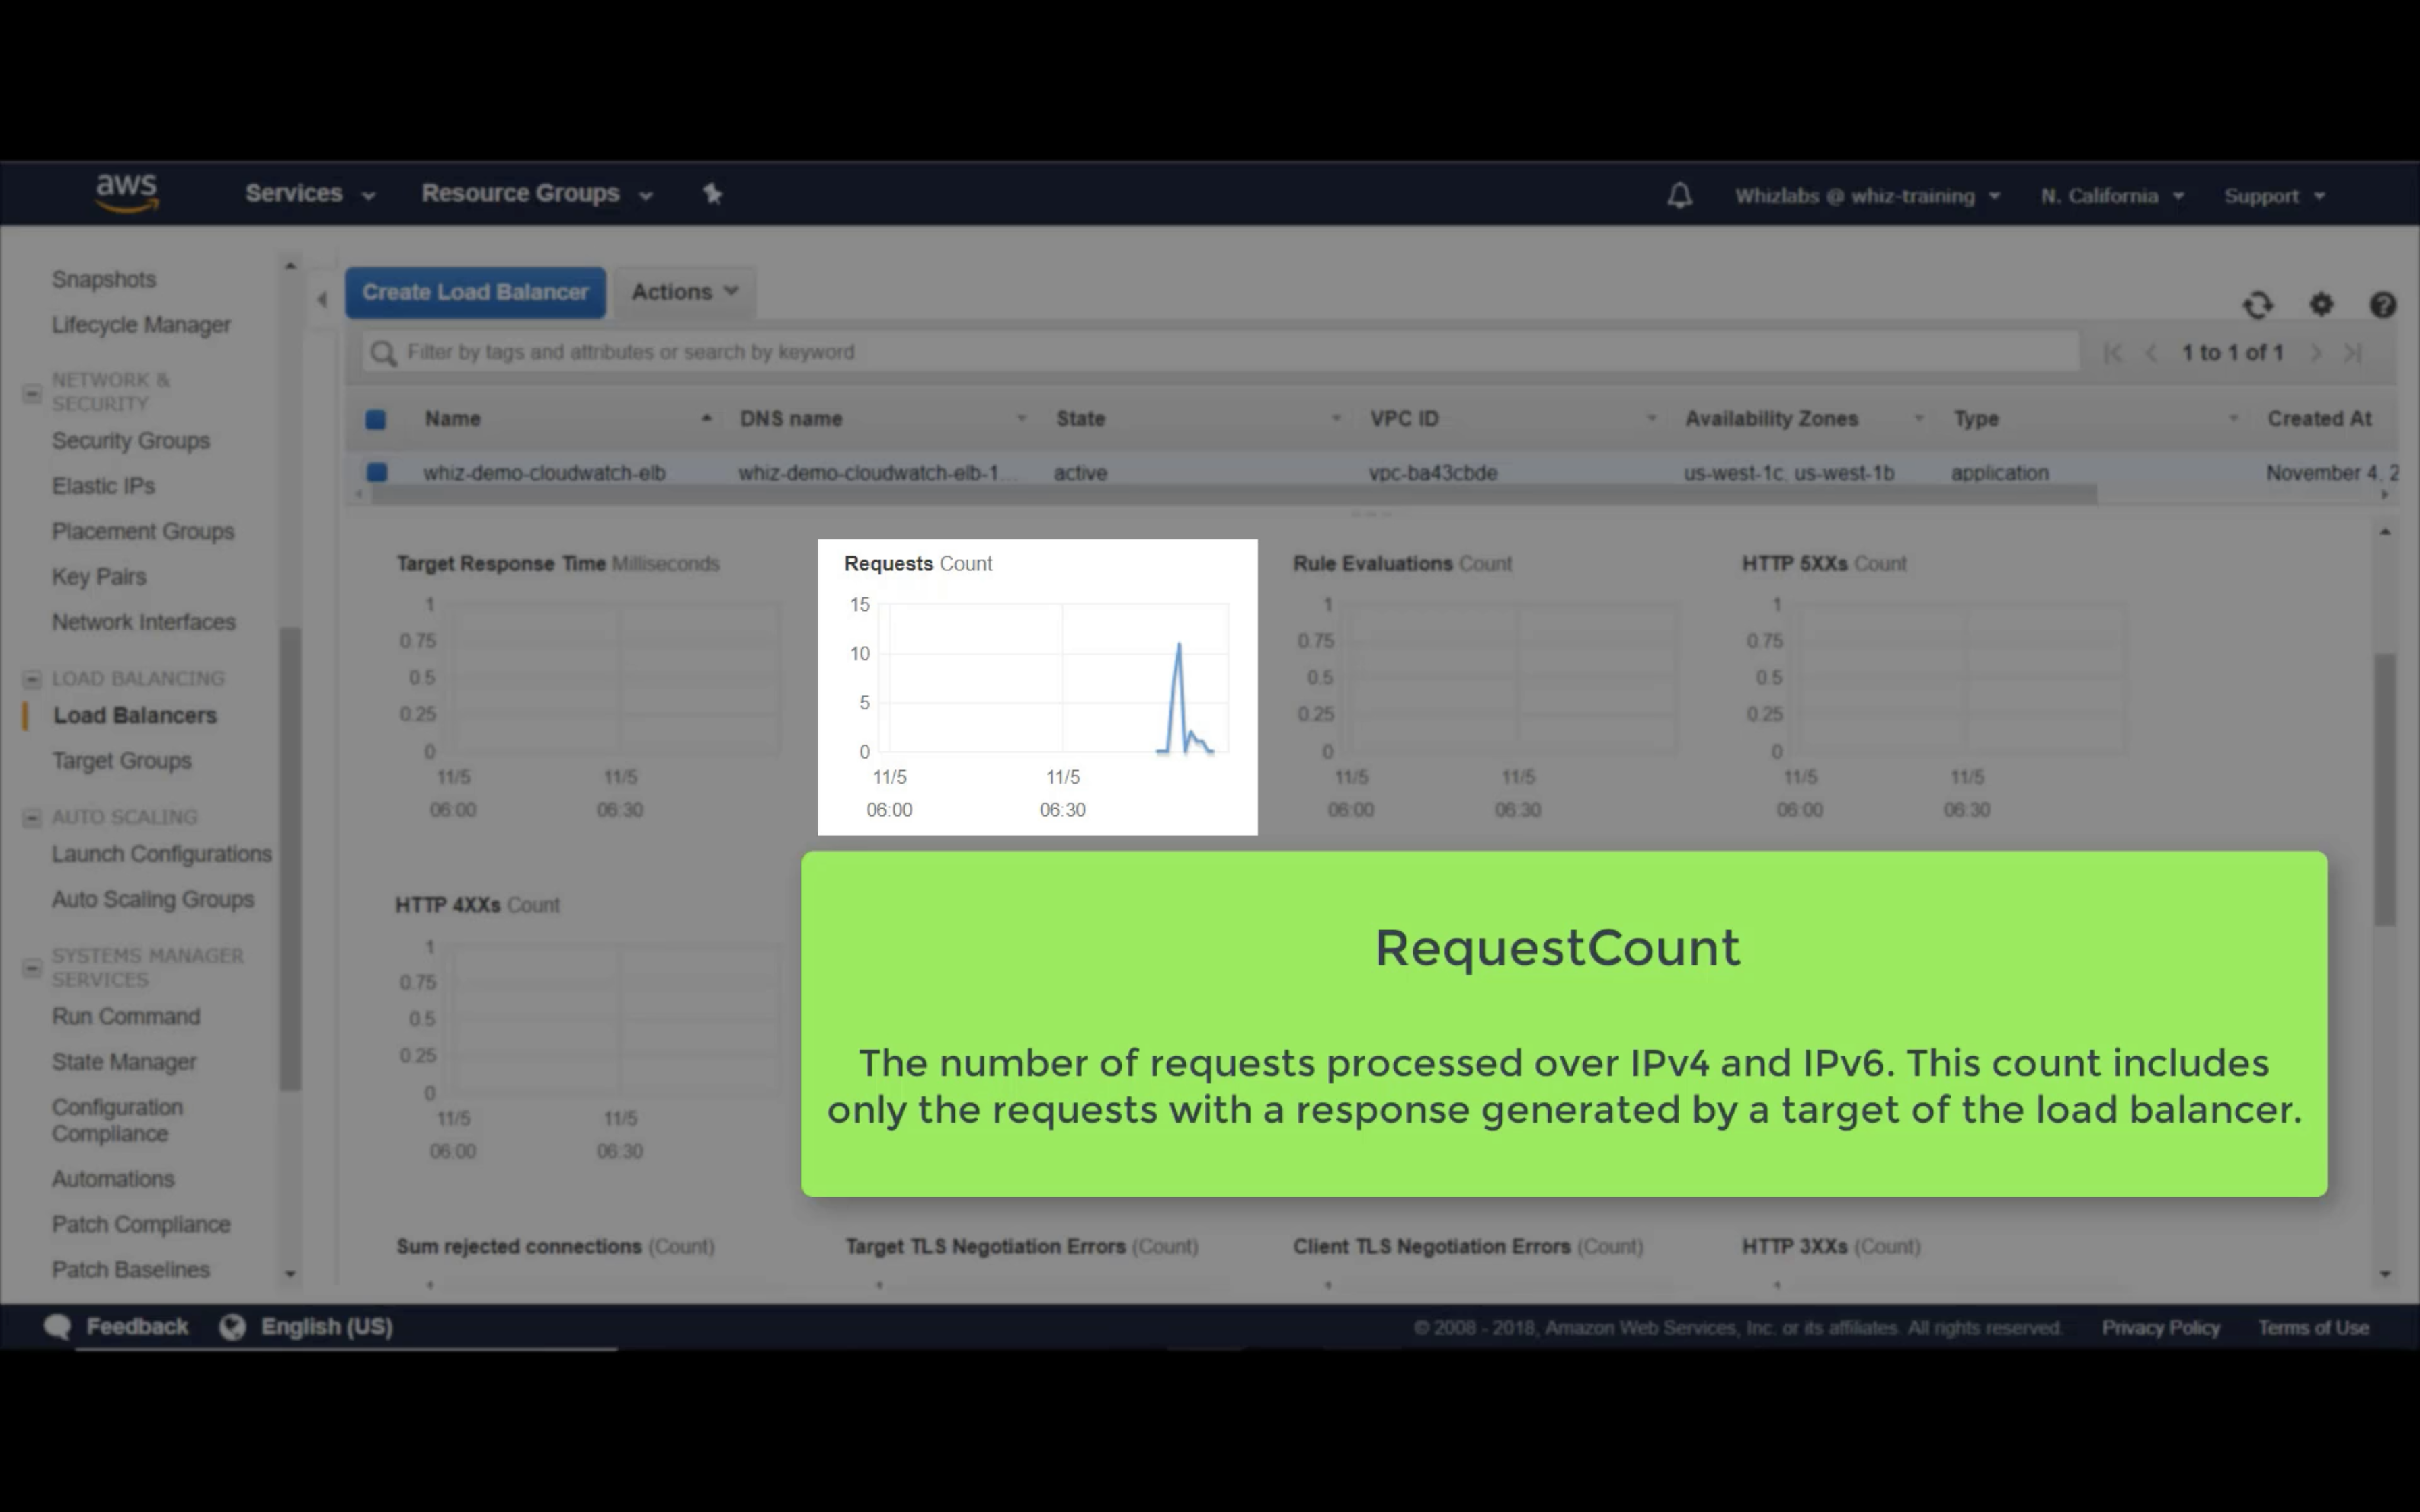This screenshot has height=1512, width=2420.
Task: Open the notifications bell icon
Action: (x=1679, y=195)
